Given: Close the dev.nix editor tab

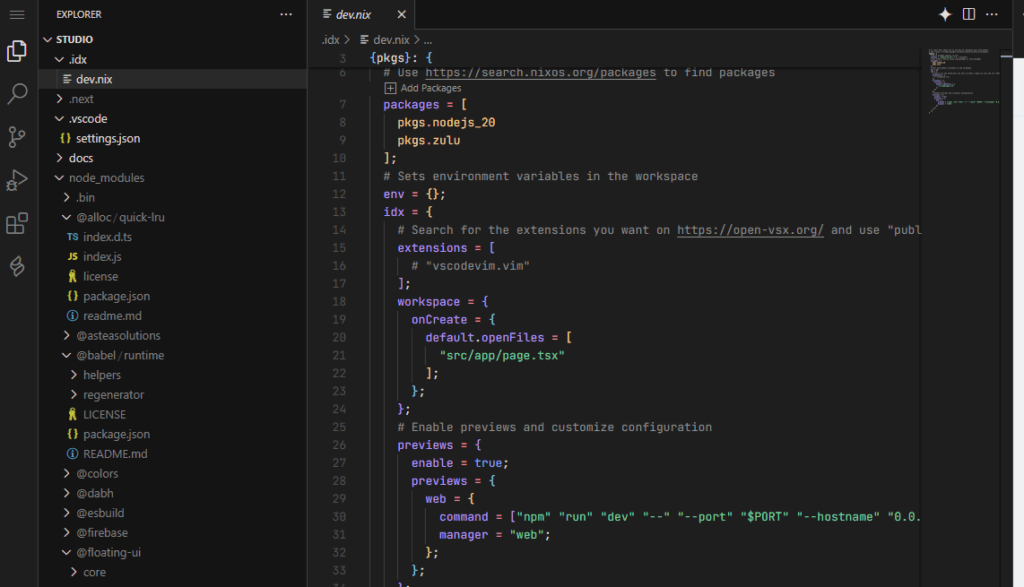Looking at the screenshot, I should pyautogui.click(x=402, y=14).
